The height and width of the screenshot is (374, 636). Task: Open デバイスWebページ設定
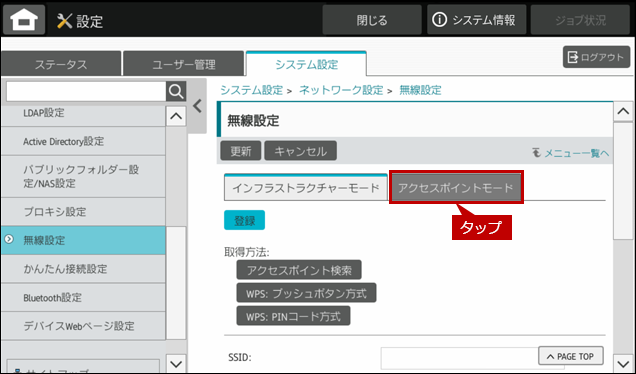[83, 326]
